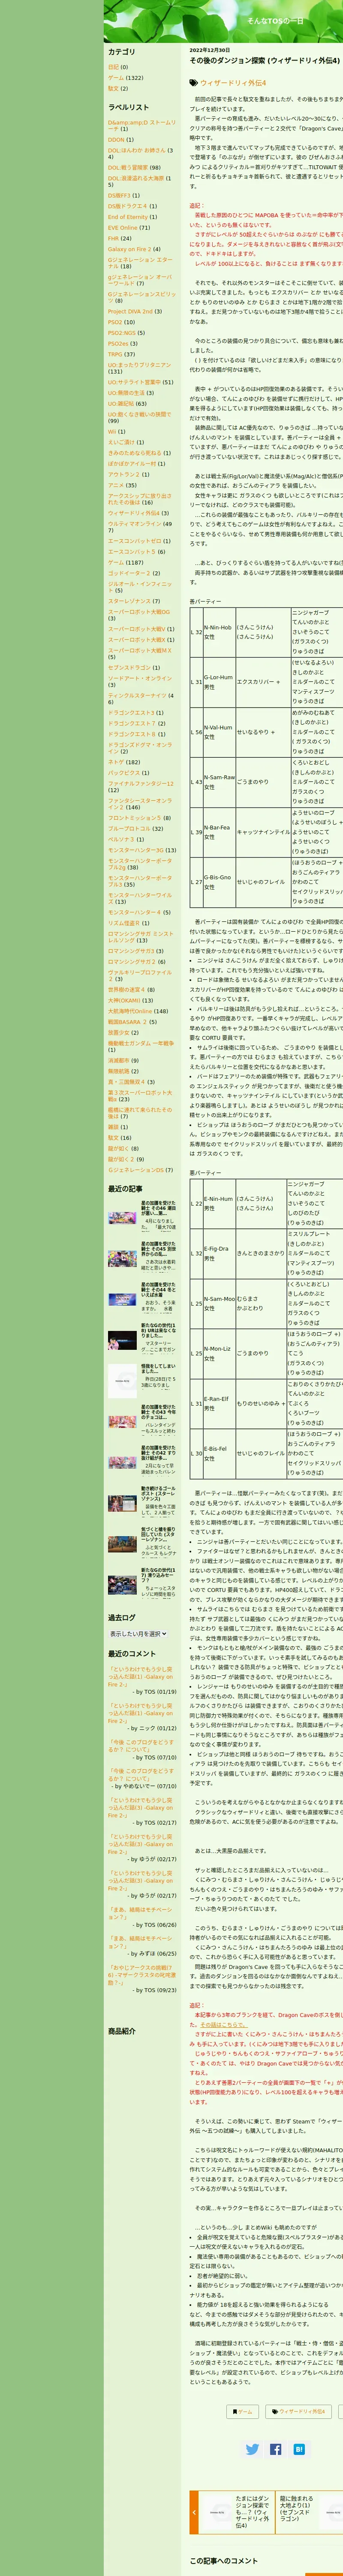Open thumbnail of 星の加護を受けた騎士 その44
Viewport: 343px width, 2576px height.
122,1299
